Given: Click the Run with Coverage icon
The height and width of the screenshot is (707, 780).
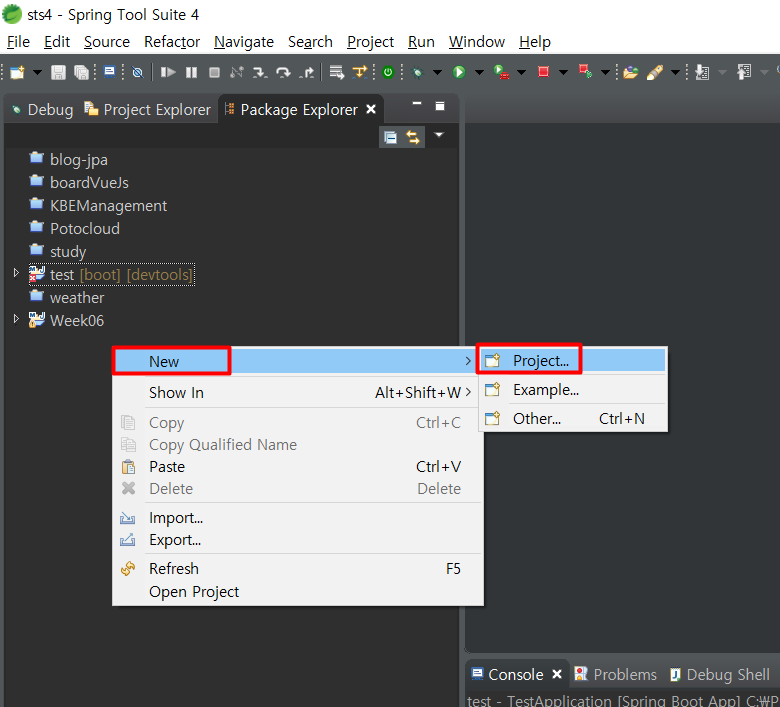Looking at the screenshot, I should point(501,73).
